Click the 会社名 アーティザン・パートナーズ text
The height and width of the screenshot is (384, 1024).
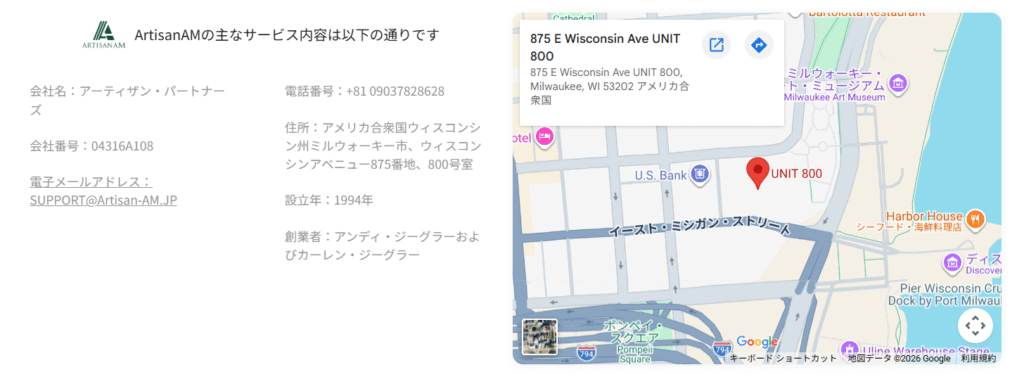tap(128, 101)
